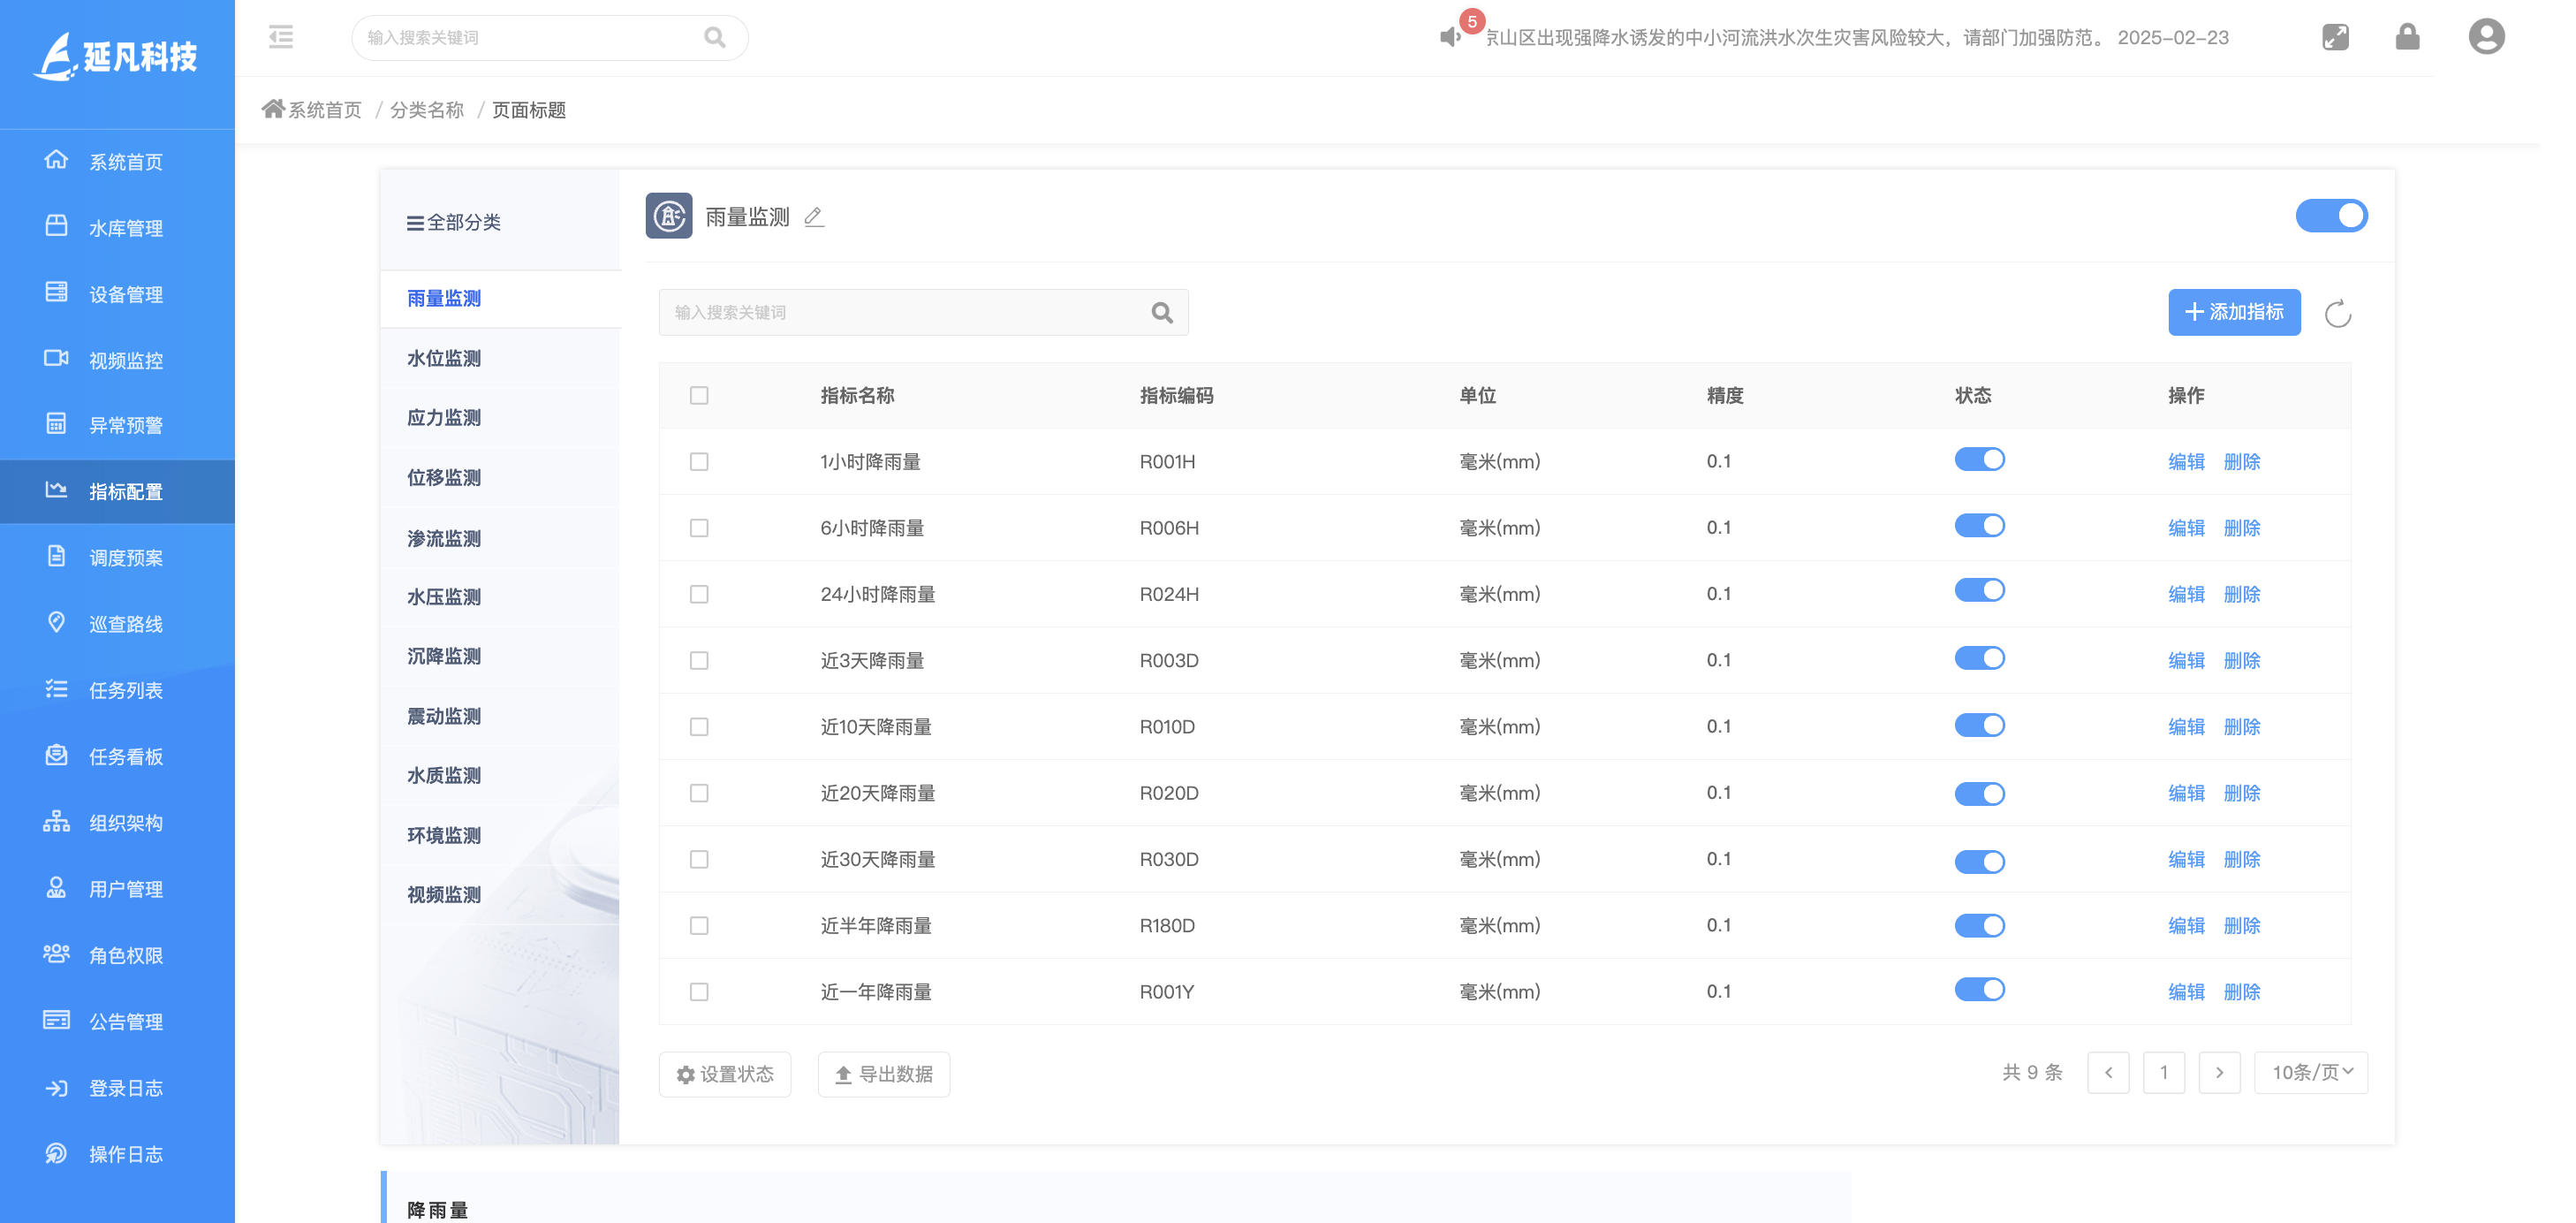Toggle off status switch for 1小时降雨量

point(1979,460)
